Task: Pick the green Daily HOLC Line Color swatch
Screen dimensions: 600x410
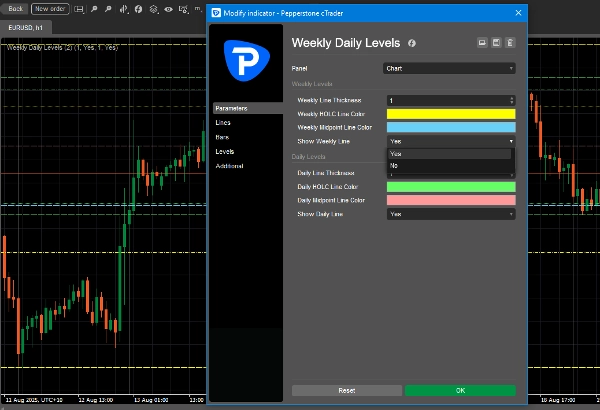Action: [451, 187]
